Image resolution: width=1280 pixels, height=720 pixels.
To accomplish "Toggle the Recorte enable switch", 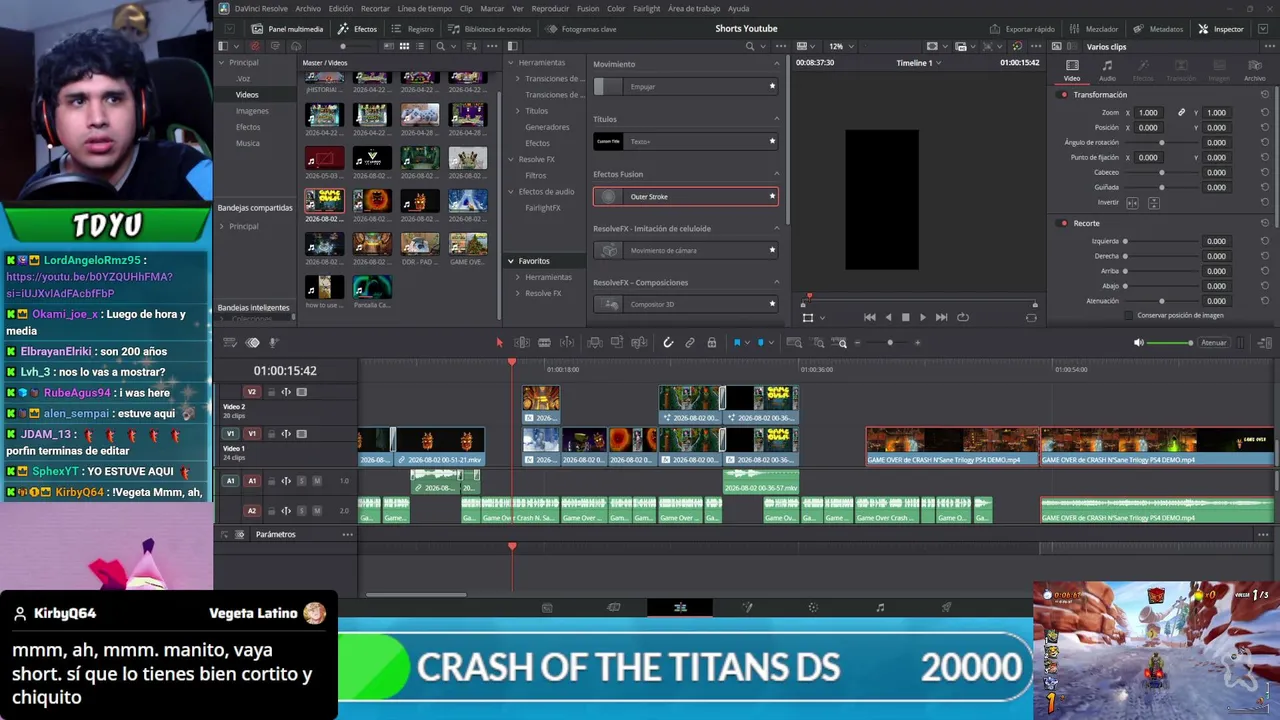I will click(1064, 223).
